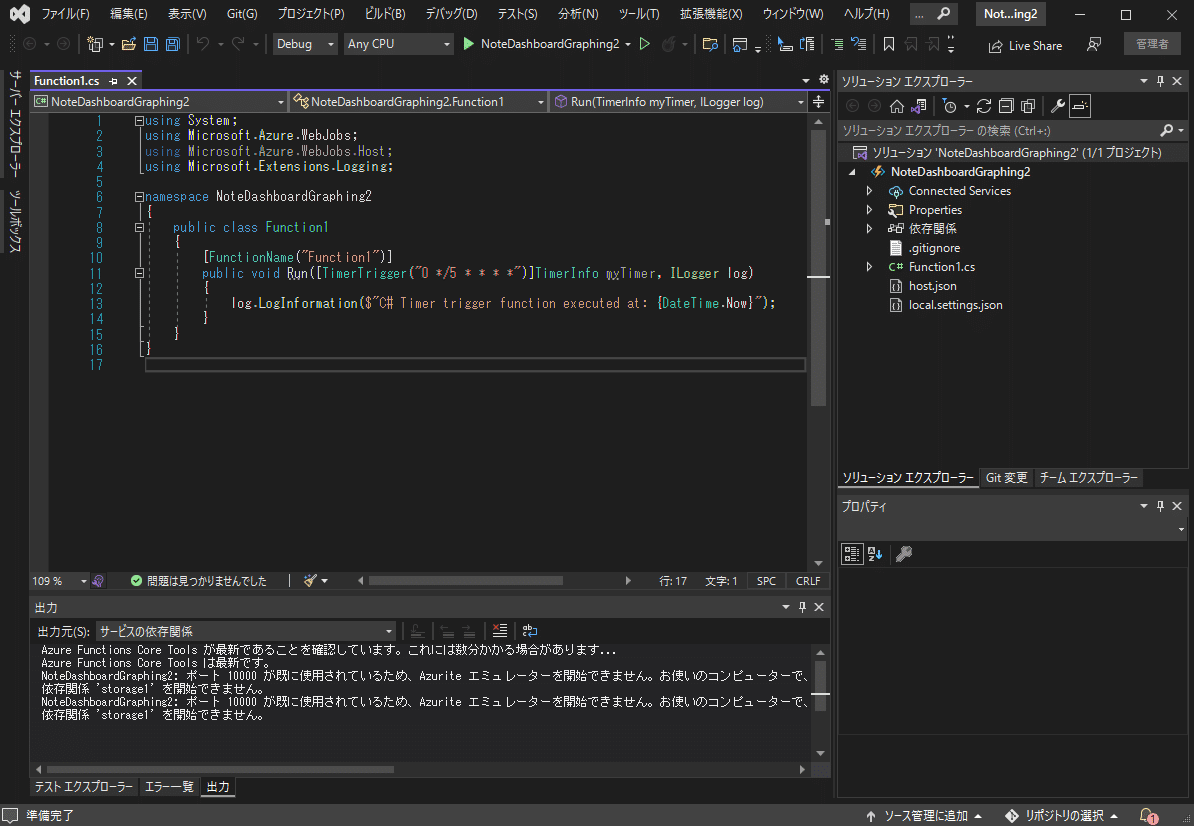This screenshot has width=1194, height=826.
Task: Switch to the エラー一覧 tab
Action: click(x=169, y=787)
